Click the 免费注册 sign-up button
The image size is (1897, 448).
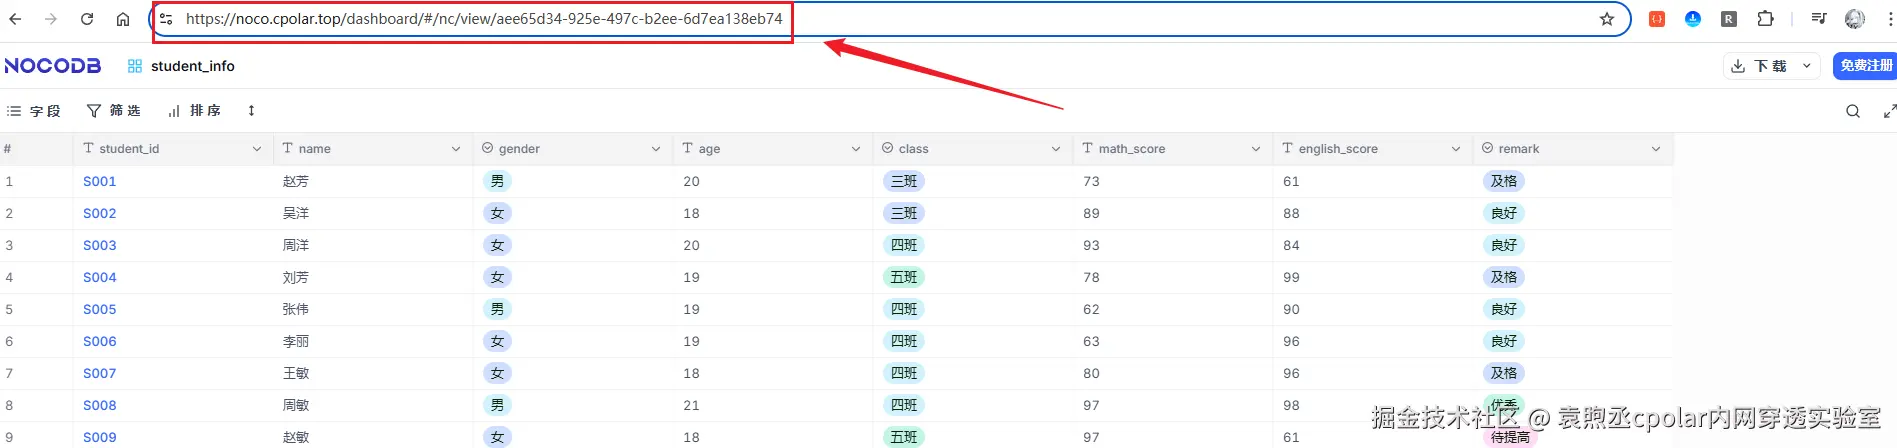coord(1866,66)
